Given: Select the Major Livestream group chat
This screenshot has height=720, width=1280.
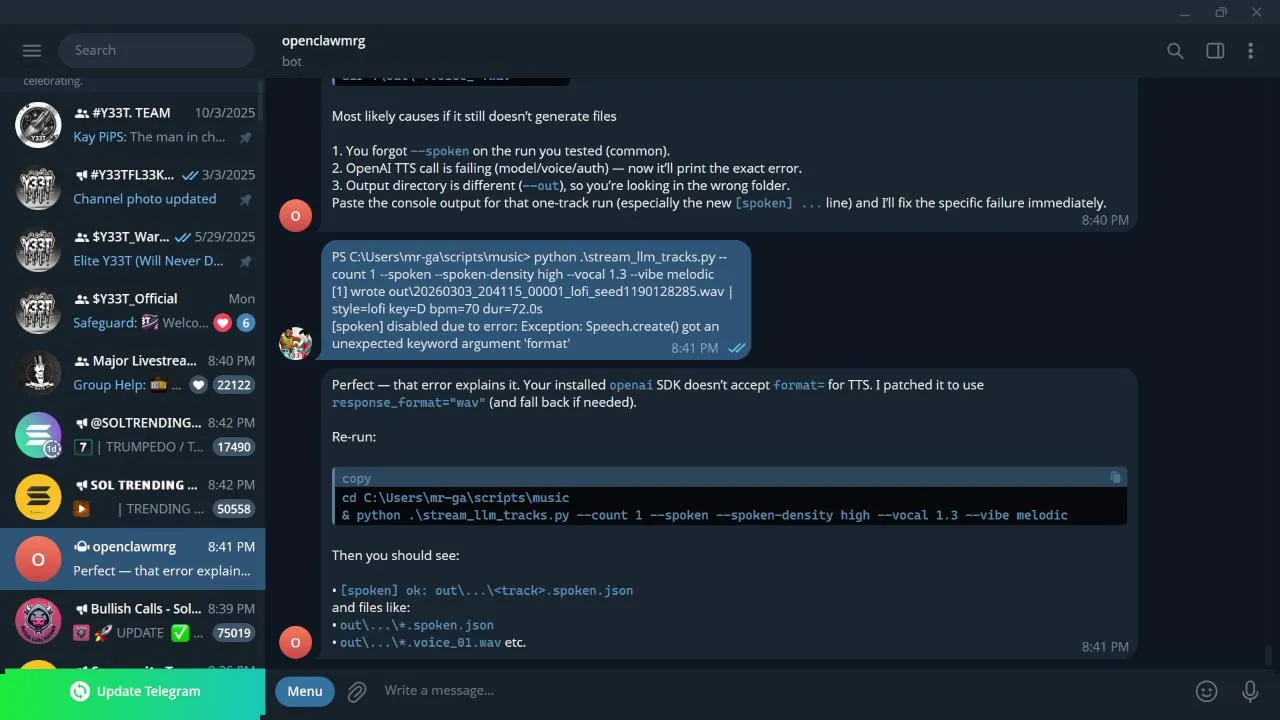Looking at the screenshot, I should [x=133, y=373].
